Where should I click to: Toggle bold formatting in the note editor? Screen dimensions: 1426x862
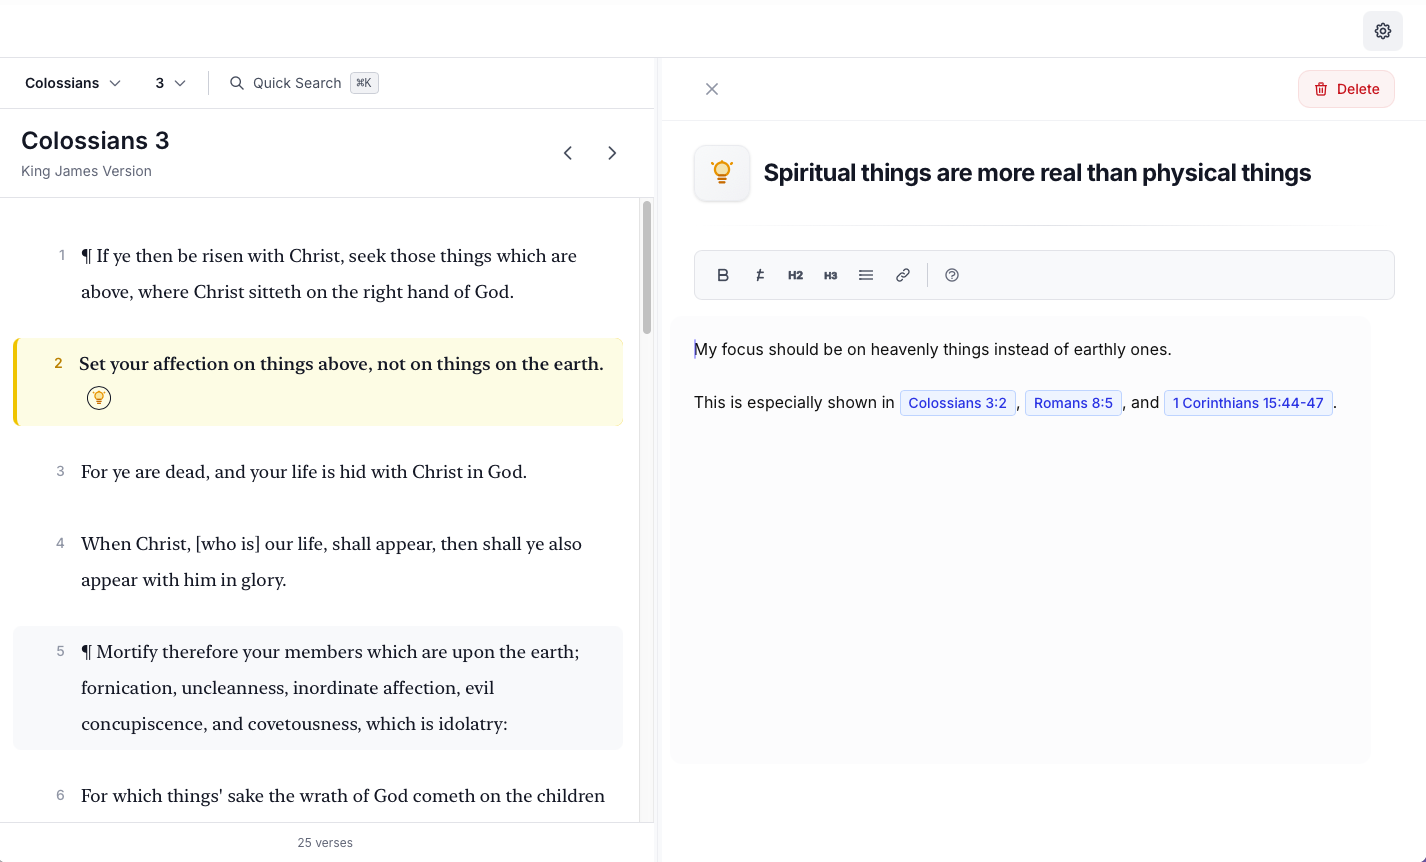[722, 274]
